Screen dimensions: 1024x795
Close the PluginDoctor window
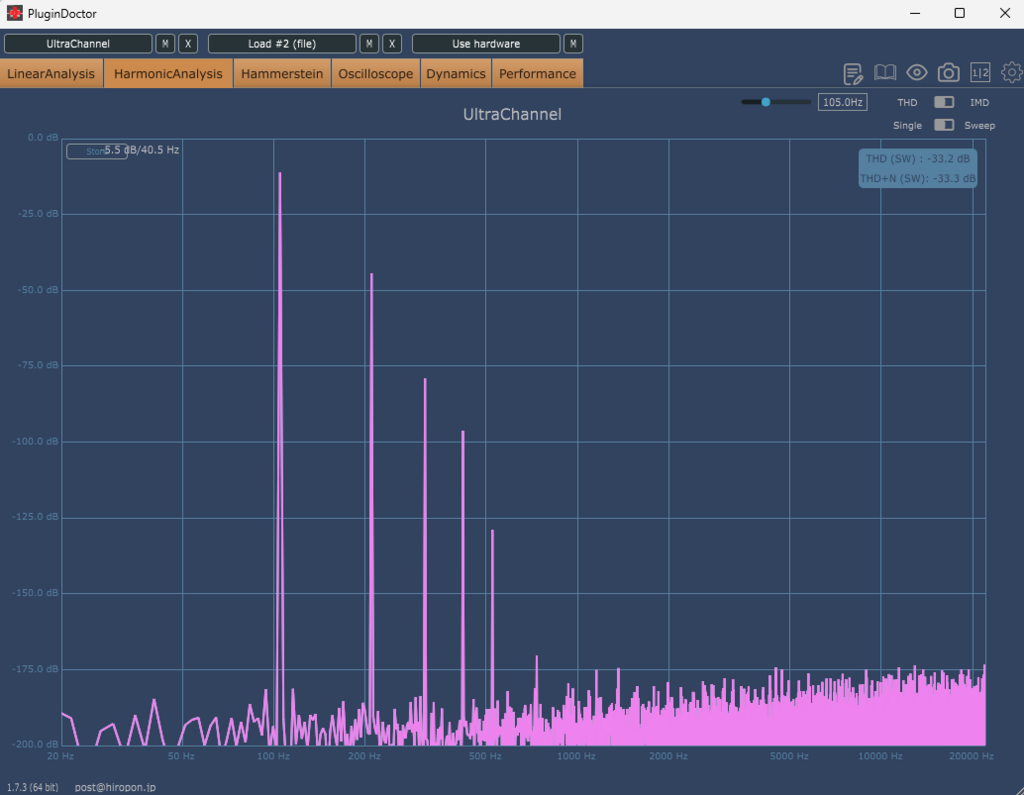pos(1004,13)
